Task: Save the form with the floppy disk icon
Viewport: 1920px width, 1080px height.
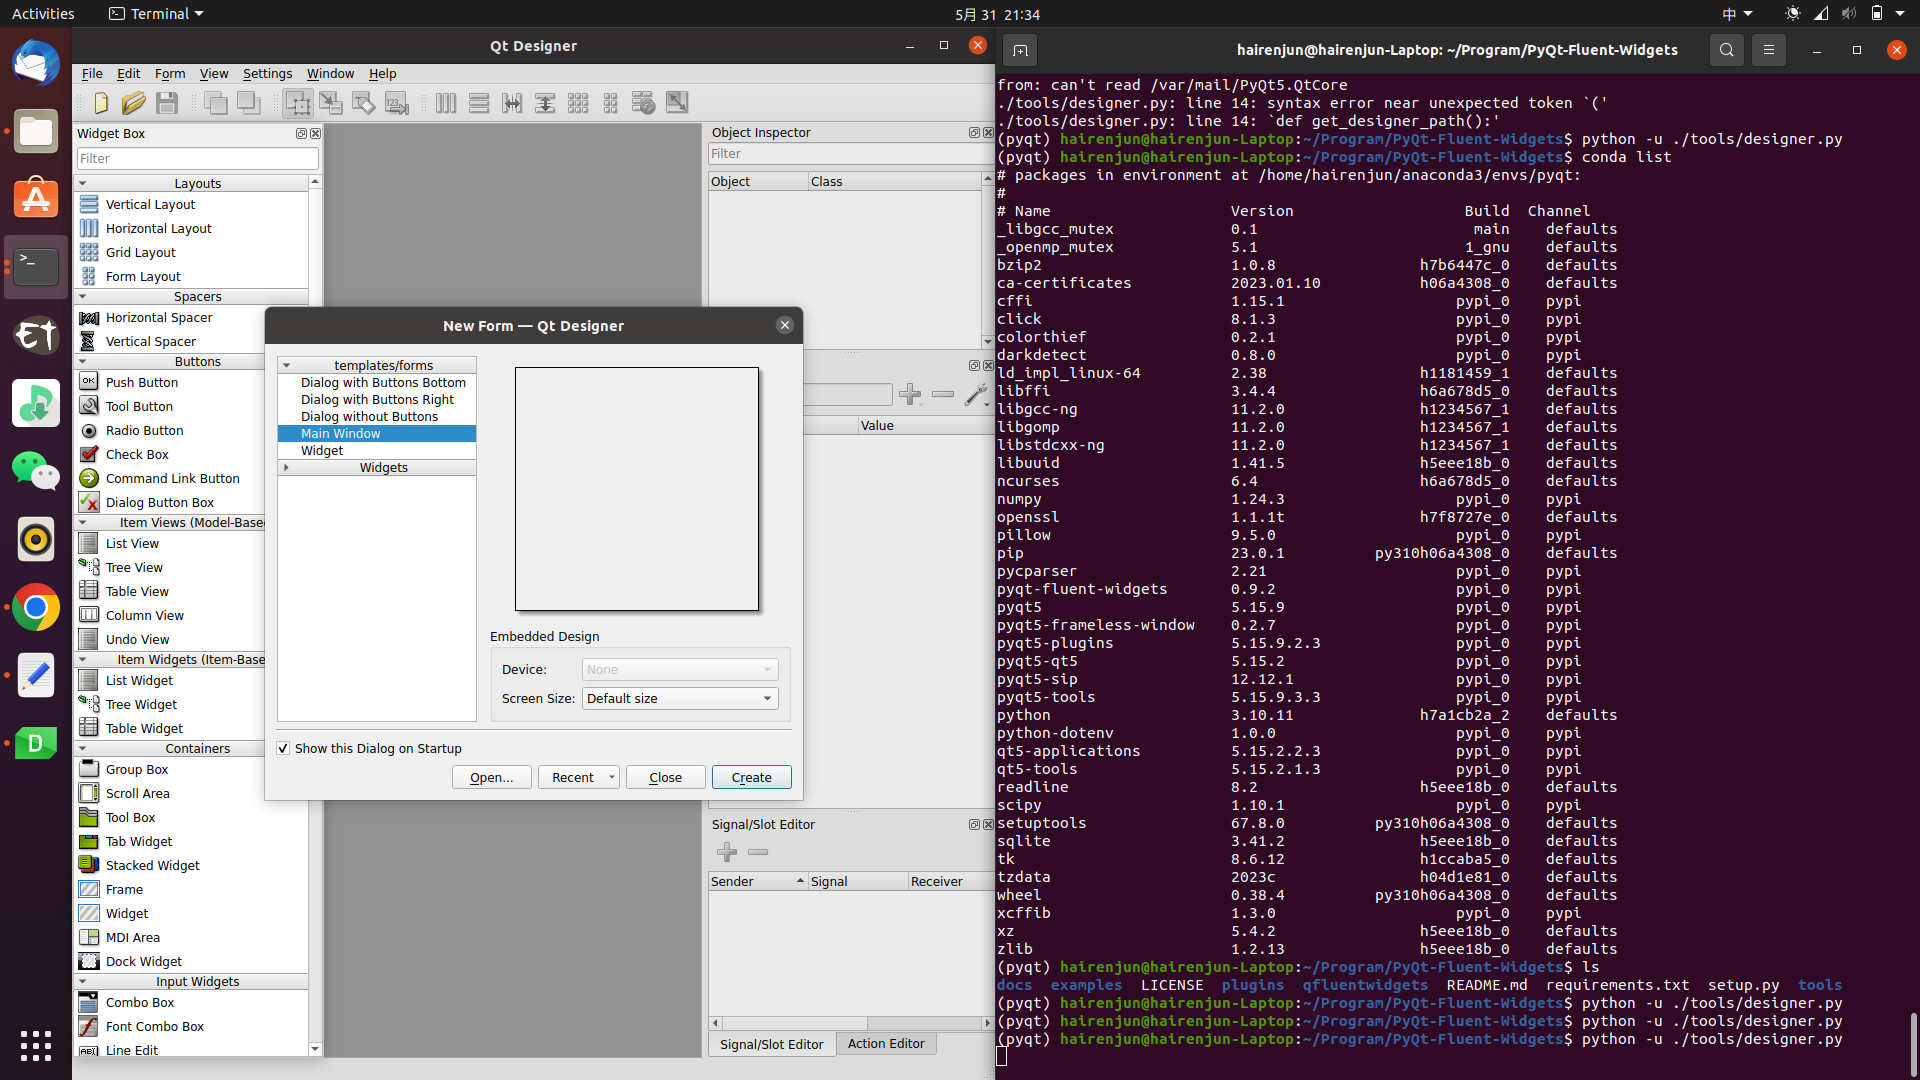Action: 167,103
